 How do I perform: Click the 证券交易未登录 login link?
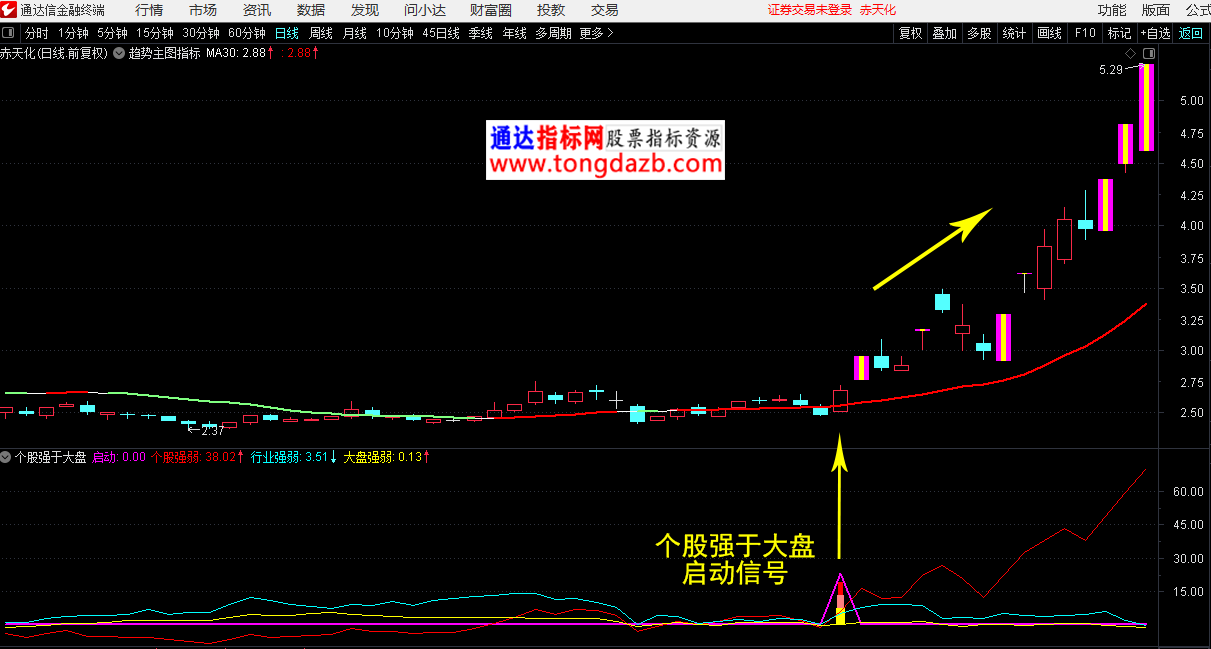(x=810, y=10)
